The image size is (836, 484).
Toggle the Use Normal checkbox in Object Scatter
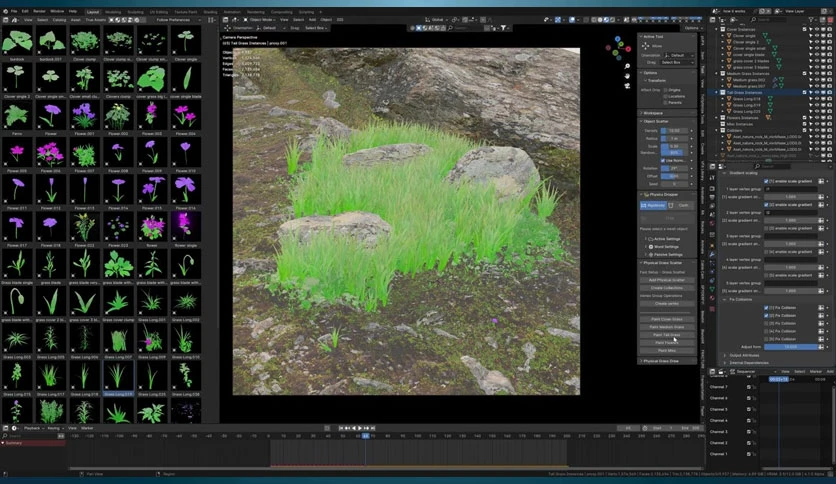pyautogui.click(x=663, y=160)
